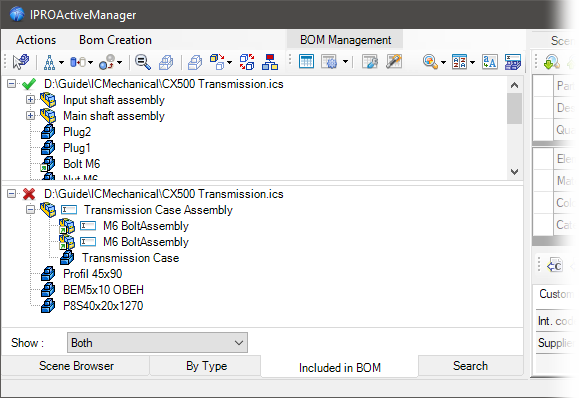Screen dimensions: 584x398
Task: Select the Included in BOM tab
Action: [x=340, y=367]
